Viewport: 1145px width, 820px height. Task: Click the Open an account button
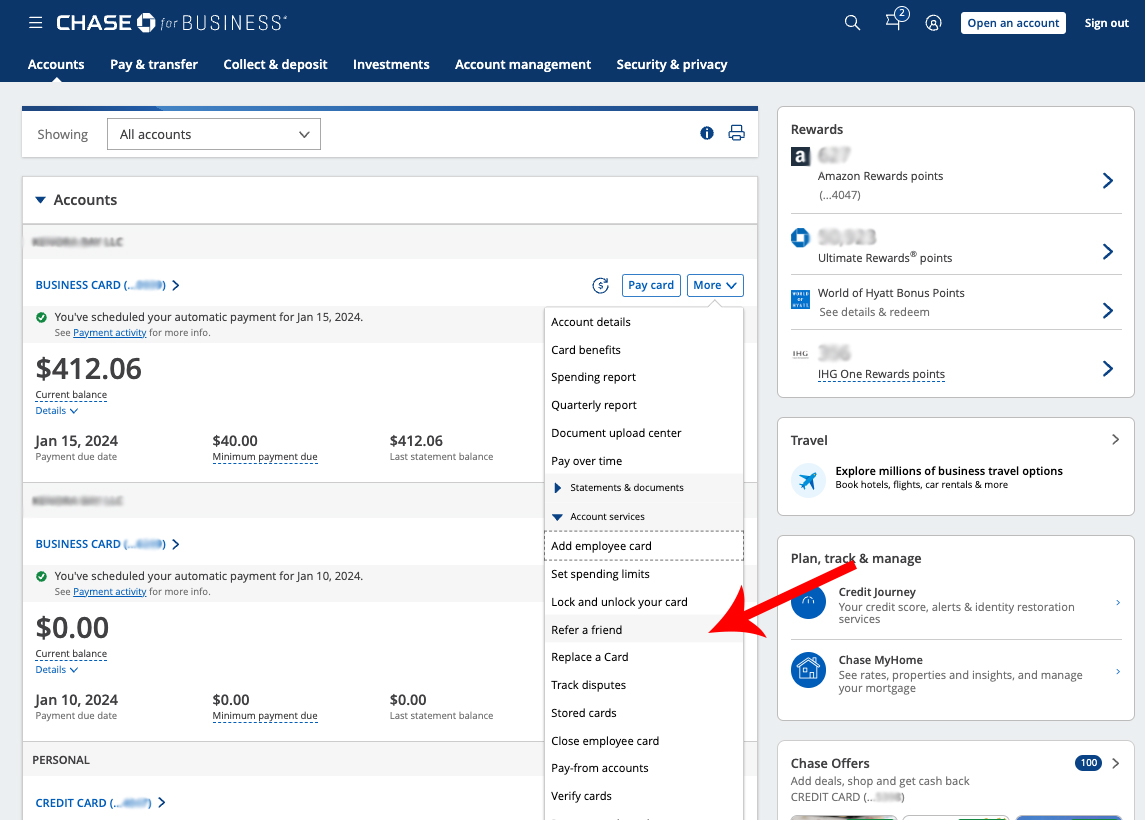1013,23
